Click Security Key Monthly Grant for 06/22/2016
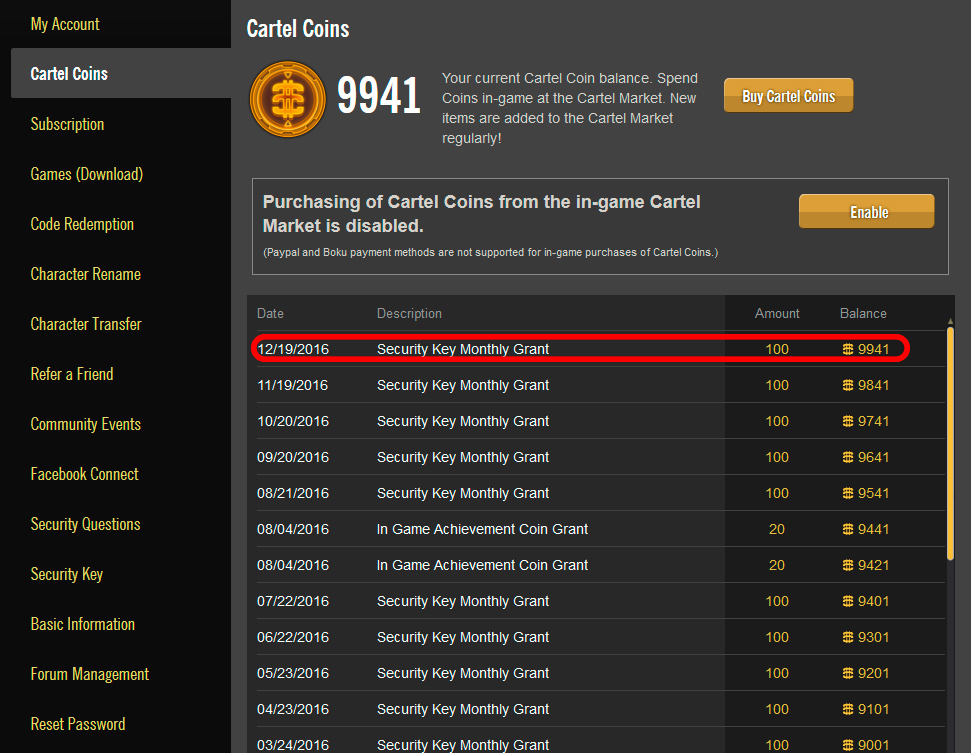 [x=463, y=637]
